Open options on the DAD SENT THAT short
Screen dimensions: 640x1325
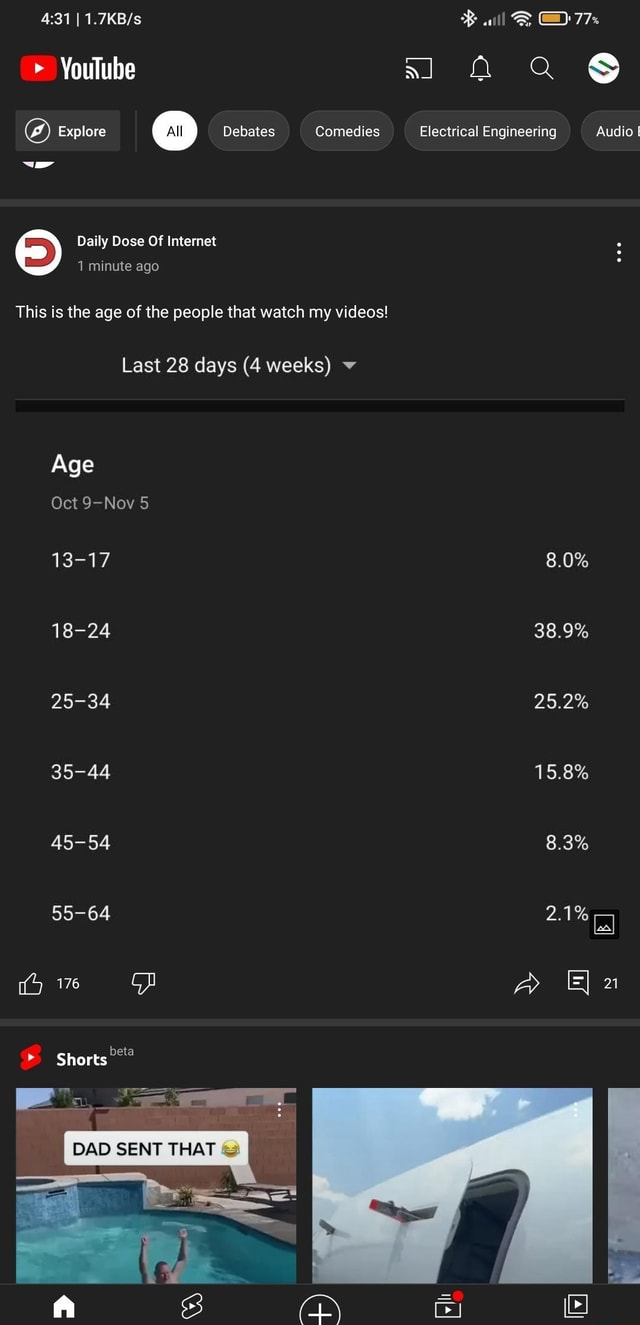(x=280, y=1109)
